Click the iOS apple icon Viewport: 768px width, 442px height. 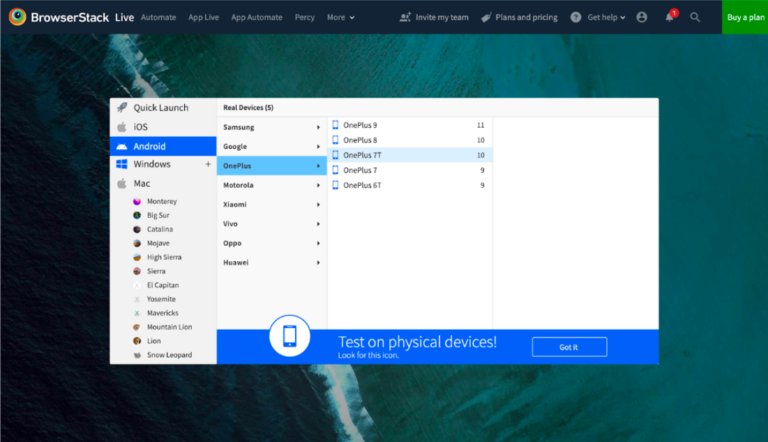pos(122,127)
